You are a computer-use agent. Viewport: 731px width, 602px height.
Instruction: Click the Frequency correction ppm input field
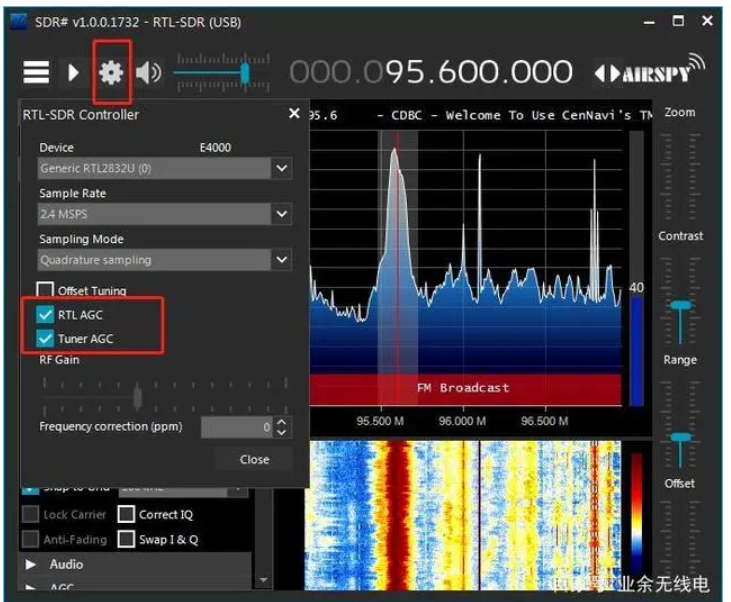(x=236, y=427)
